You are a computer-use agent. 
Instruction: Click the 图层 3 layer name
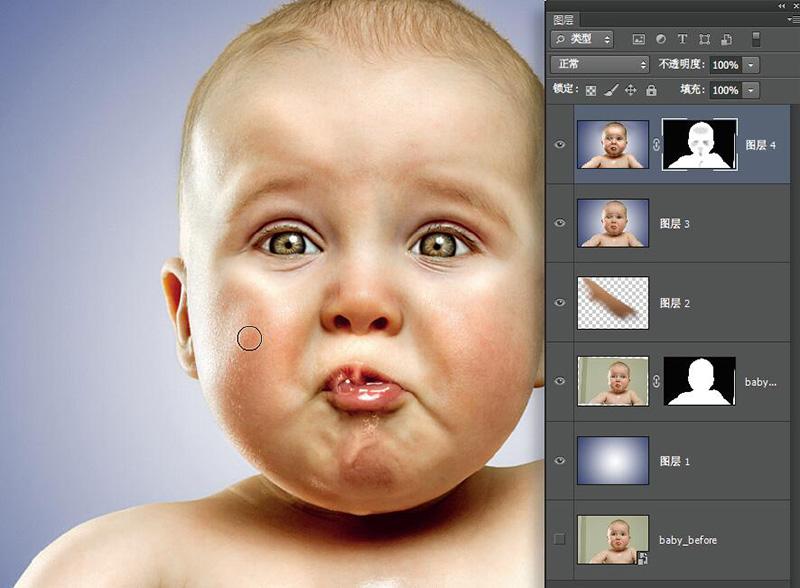[674, 224]
